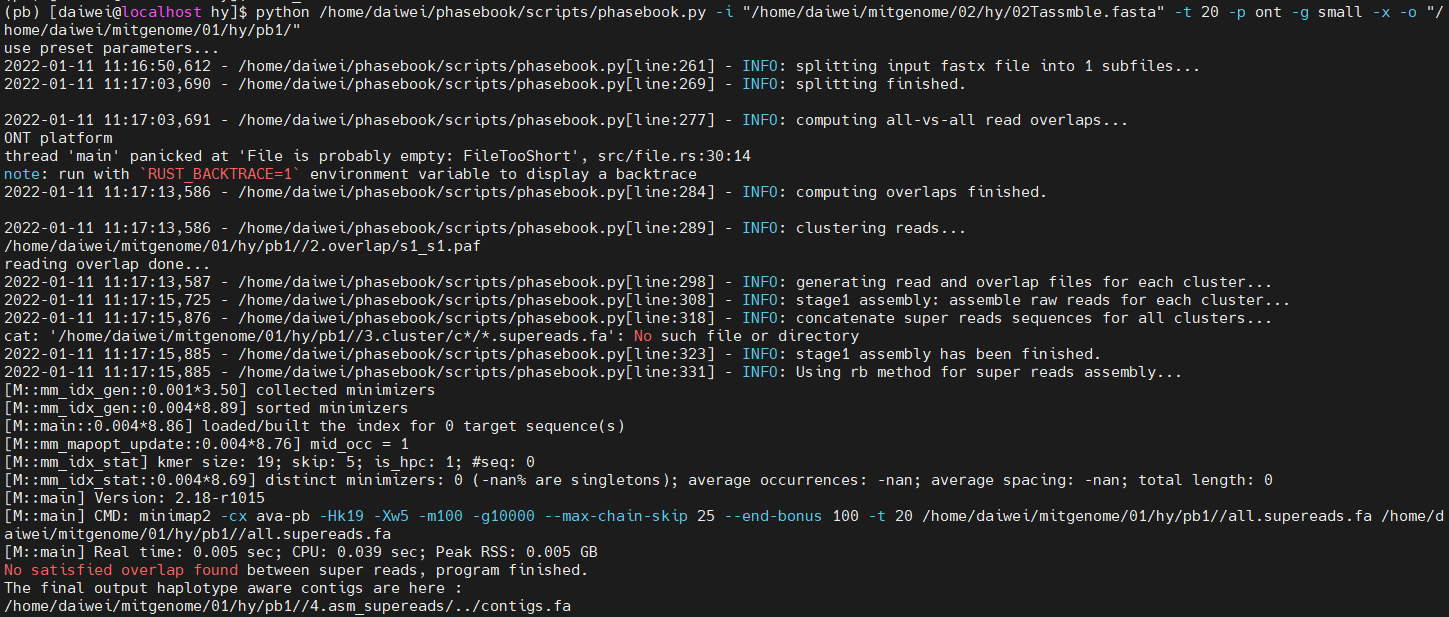Click the "thread 'main' panicked" error line

[377, 156]
